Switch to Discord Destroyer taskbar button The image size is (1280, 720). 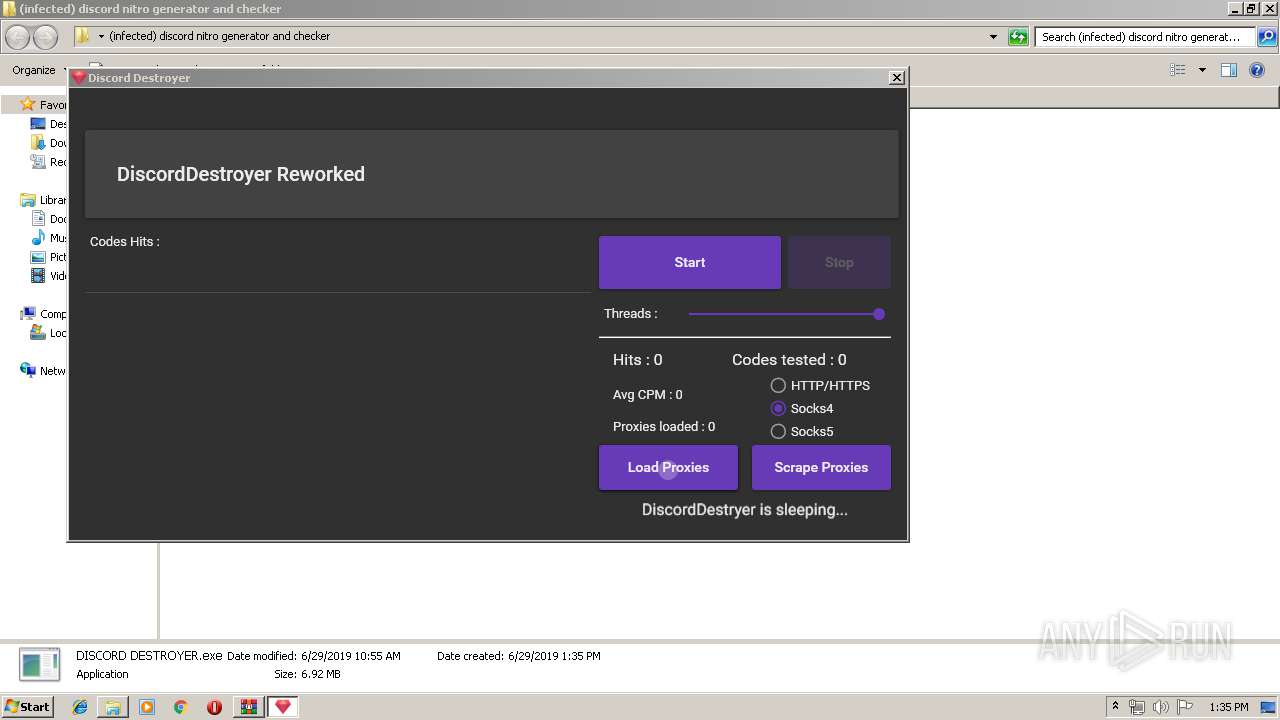283,707
